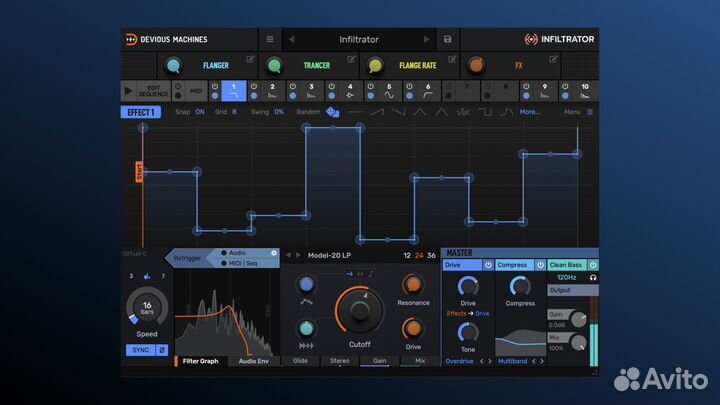Image resolution: width=720 pixels, height=405 pixels.
Task: Click the yellow FLANGE RATE macro knob
Action: (x=375, y=66)
